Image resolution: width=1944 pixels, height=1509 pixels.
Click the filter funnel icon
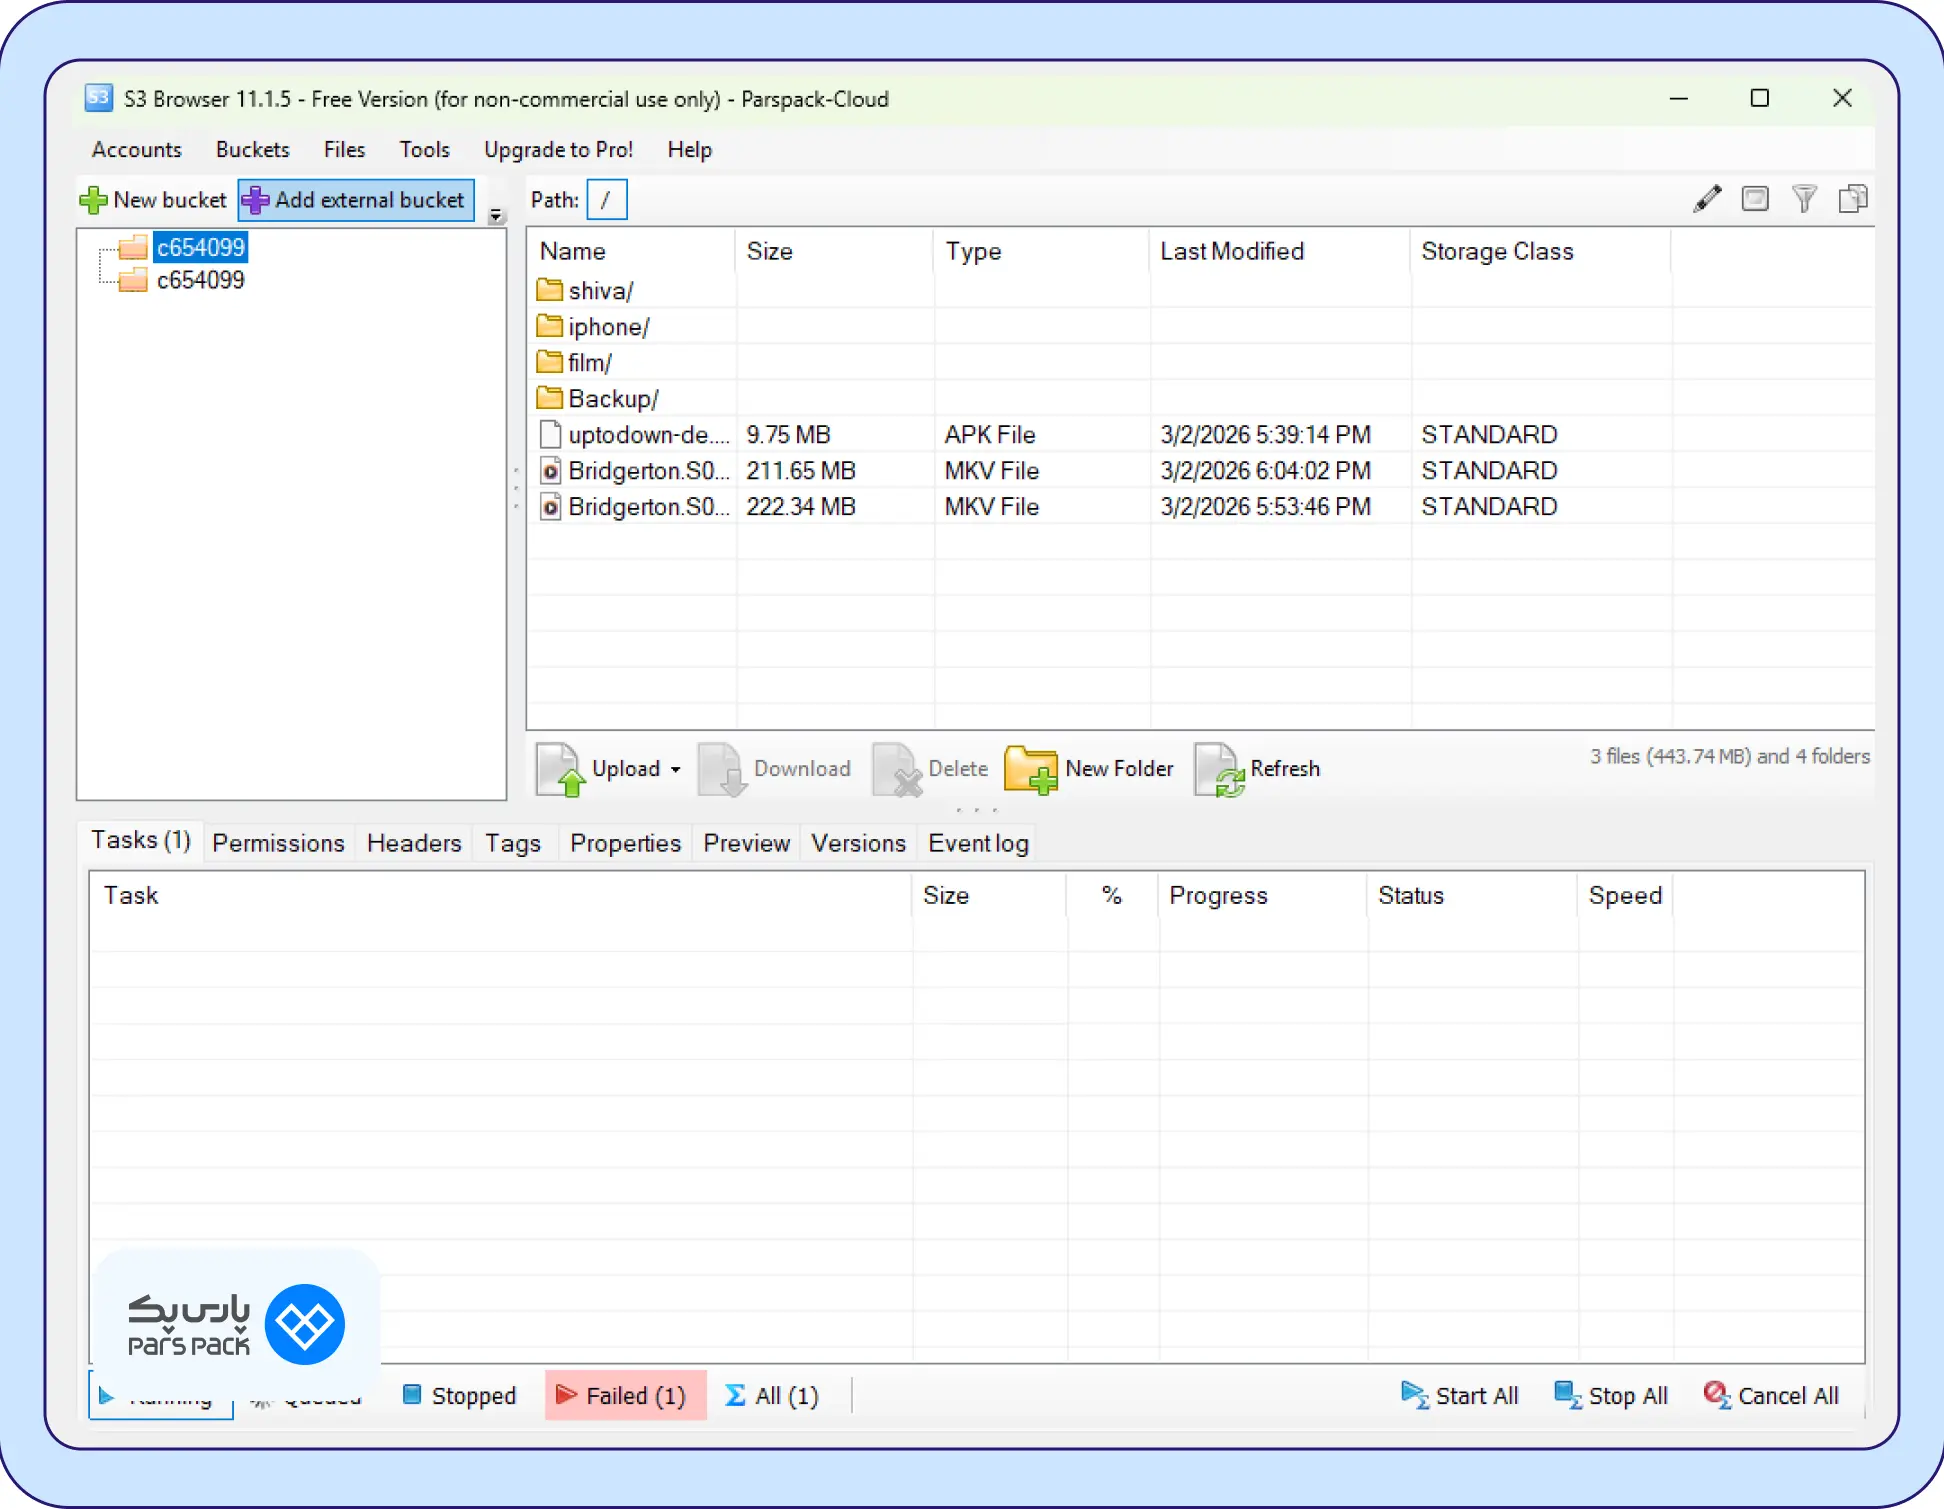pyautogui.click(x=1804, y=199)
